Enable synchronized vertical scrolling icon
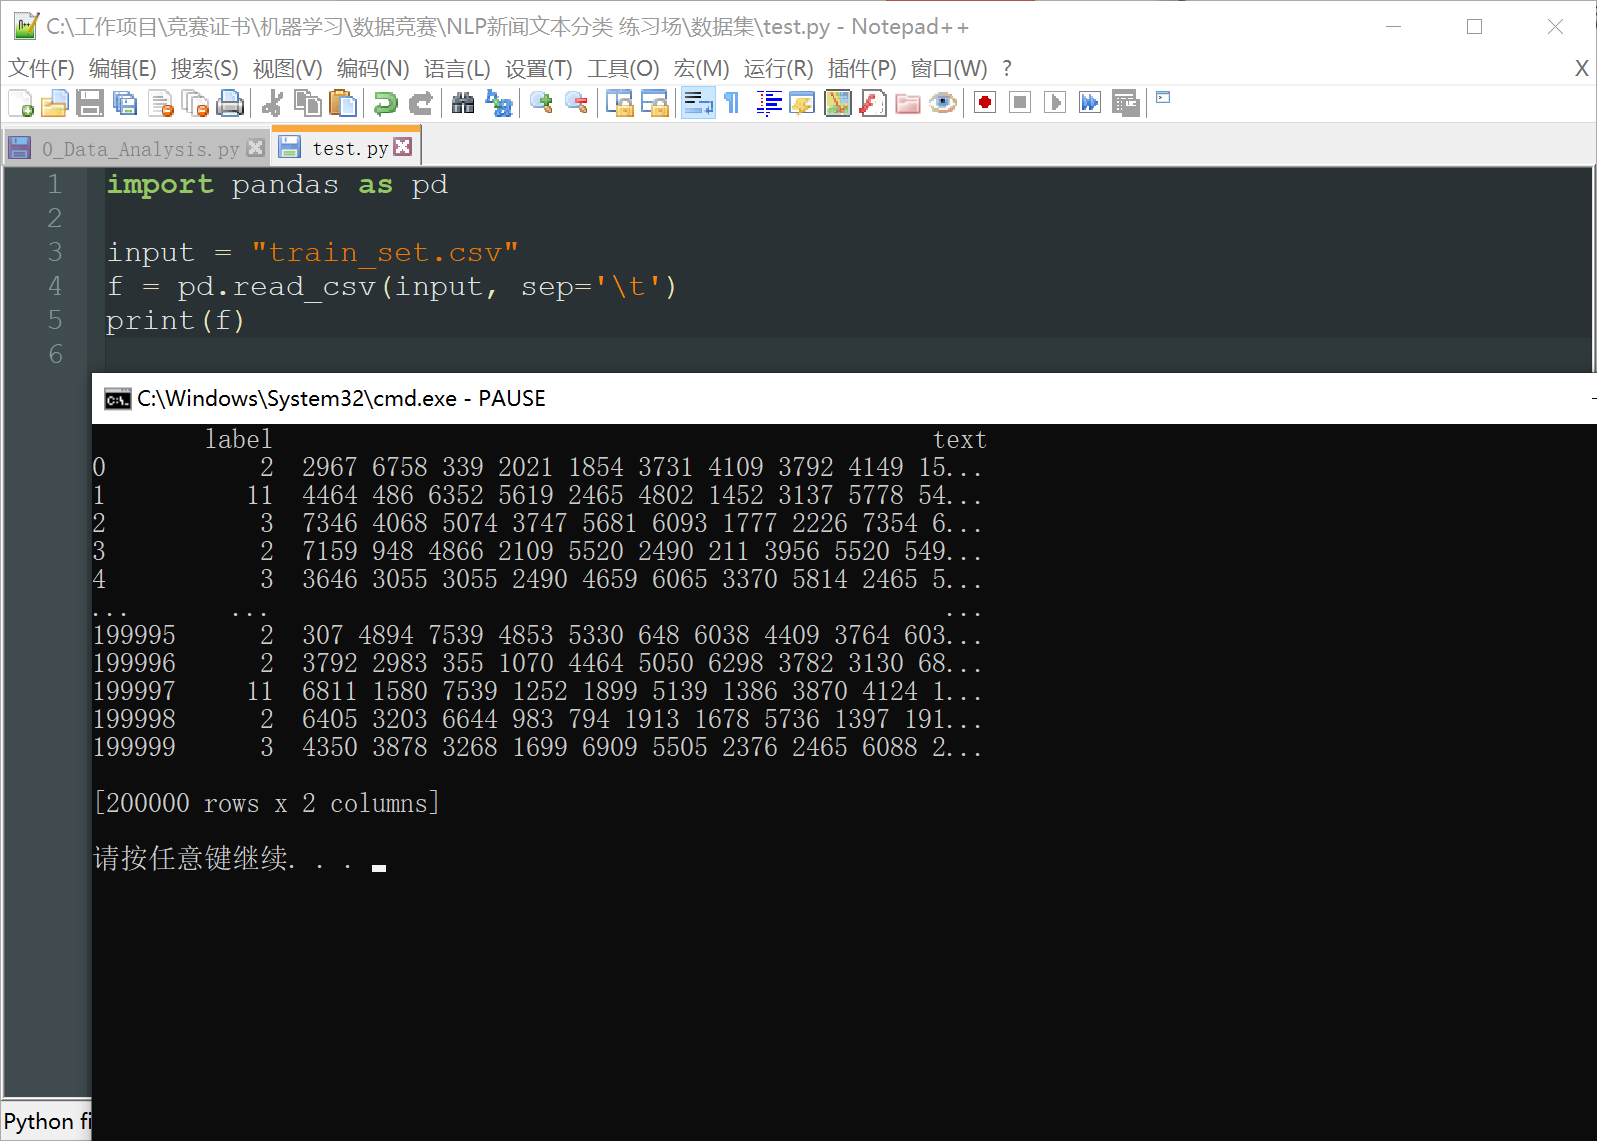 [619, 103]
